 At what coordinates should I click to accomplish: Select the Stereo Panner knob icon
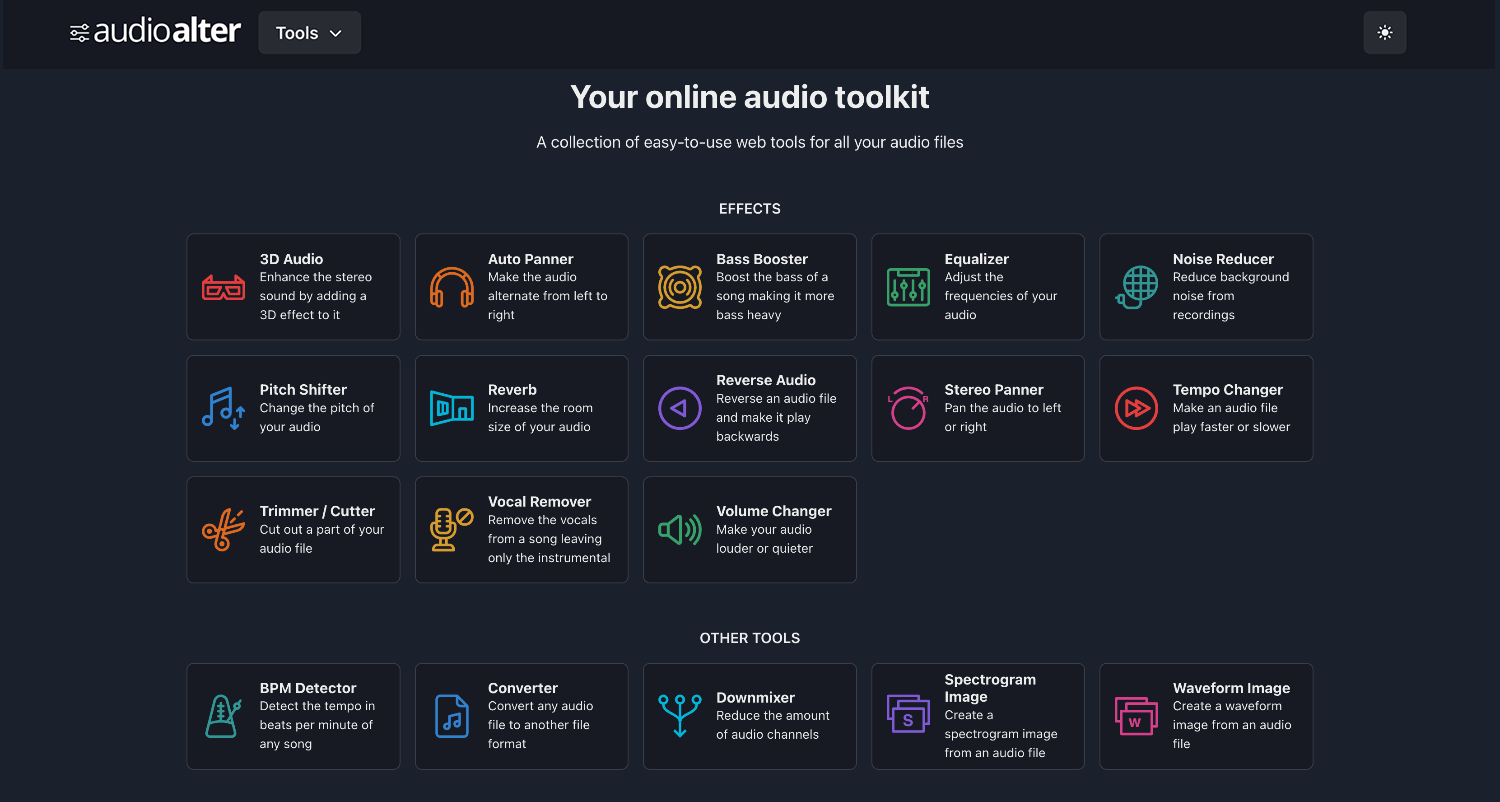coord(908,409)
